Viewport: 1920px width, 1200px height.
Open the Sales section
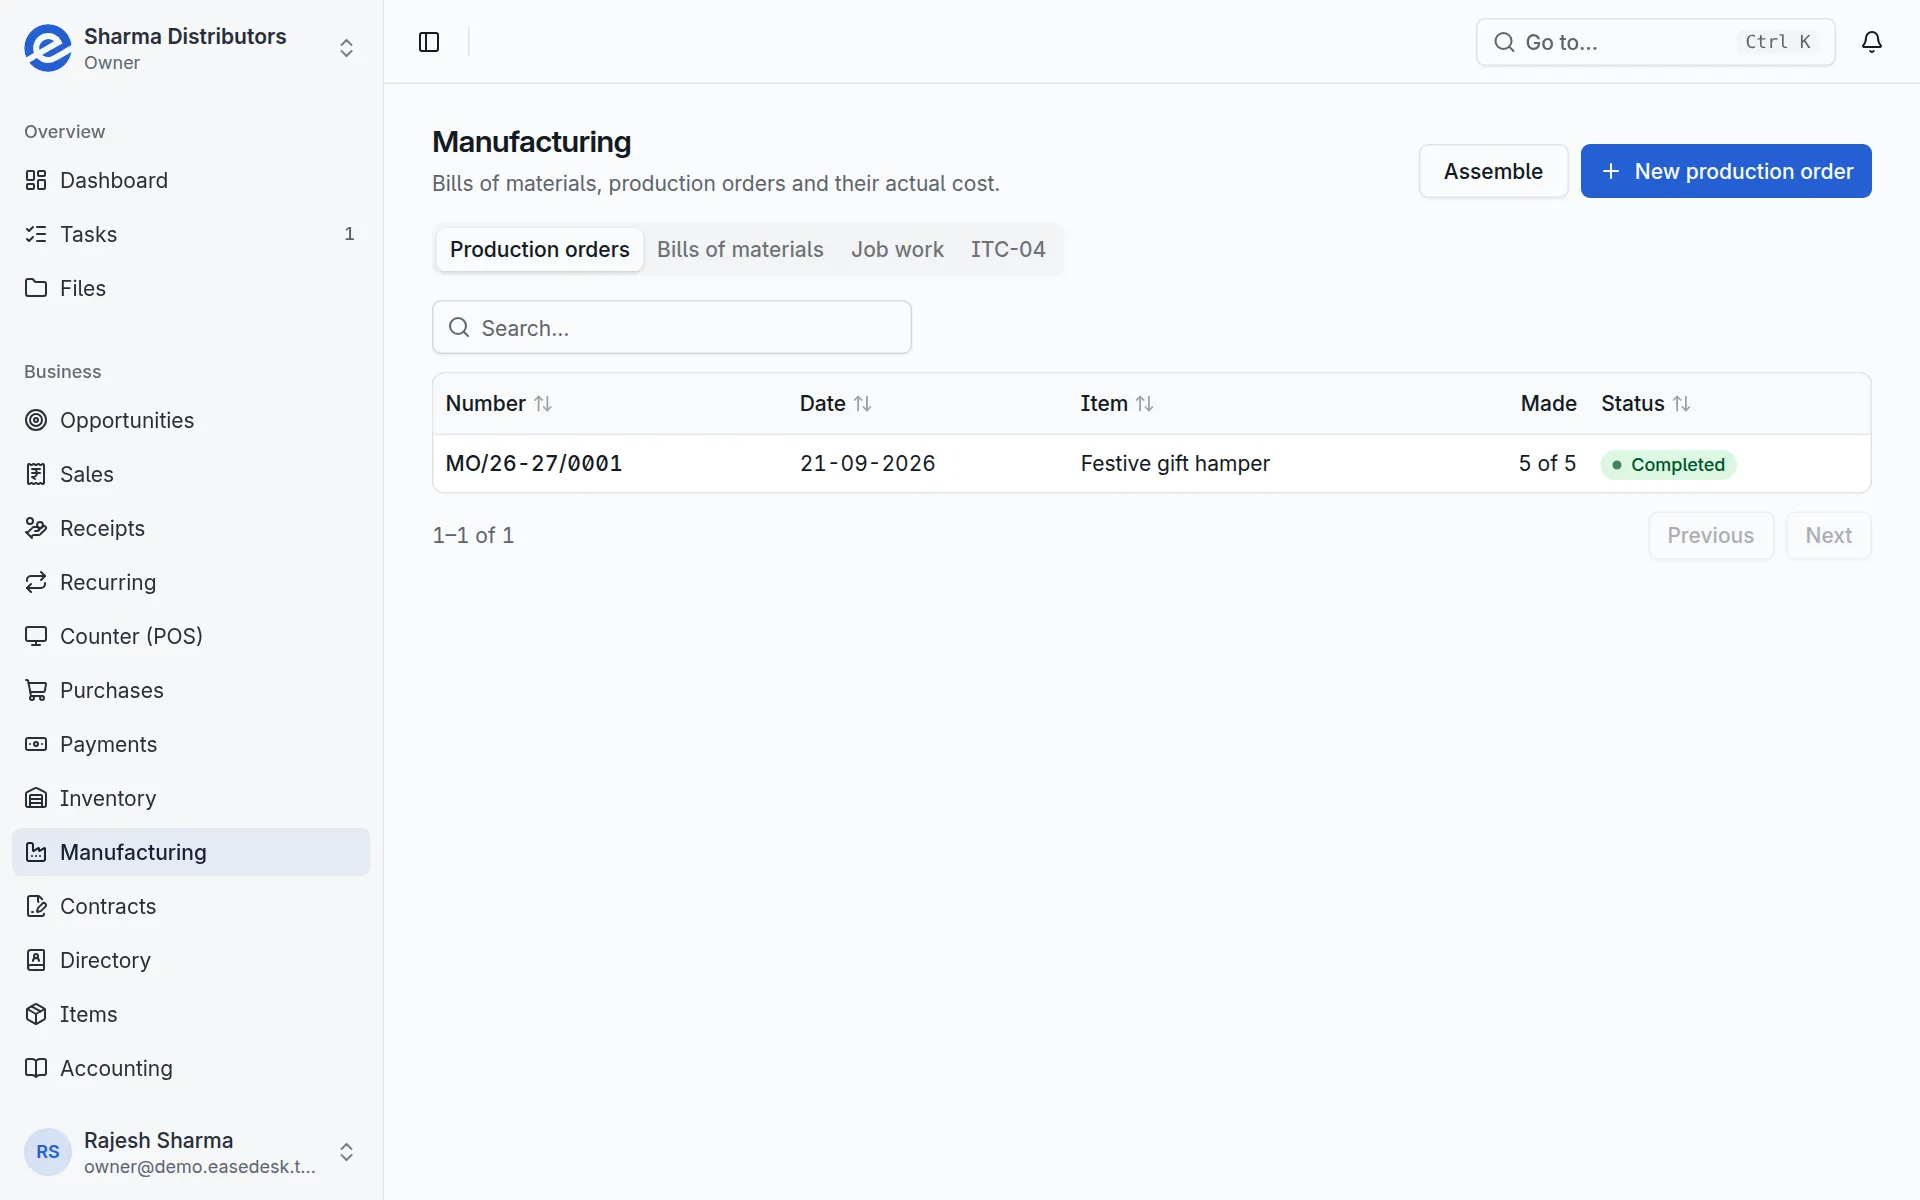coord(191,474)
